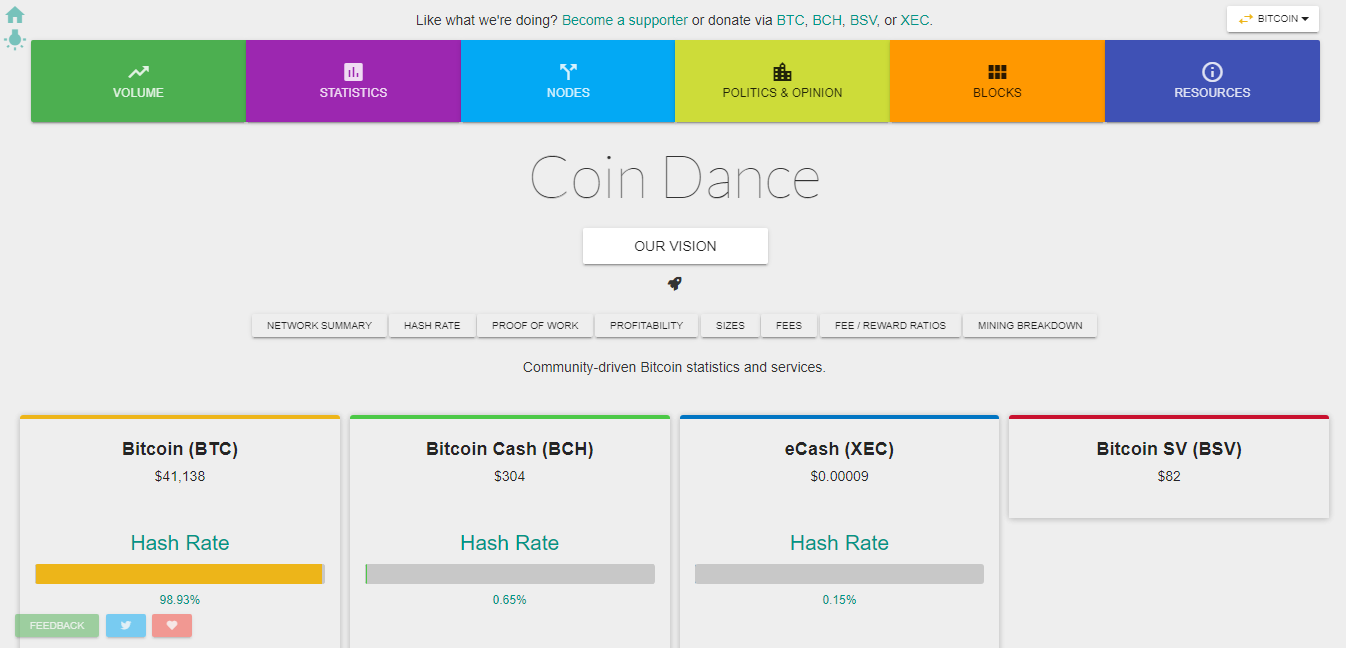Switch to the Mining Breakdown tab
This screenshot has width=1346, height=648.
click(x=1030, y=326)
